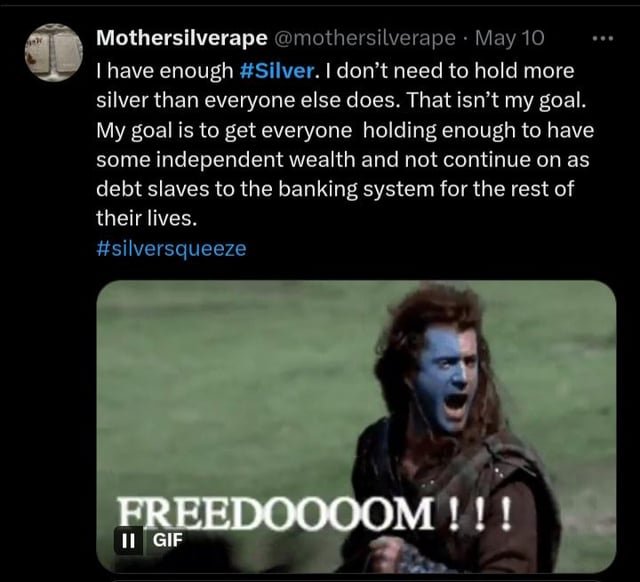Follow the #silversqueeze hashtag
The height and width of the screenshot is (582, 640).
[x=171, y=249]
